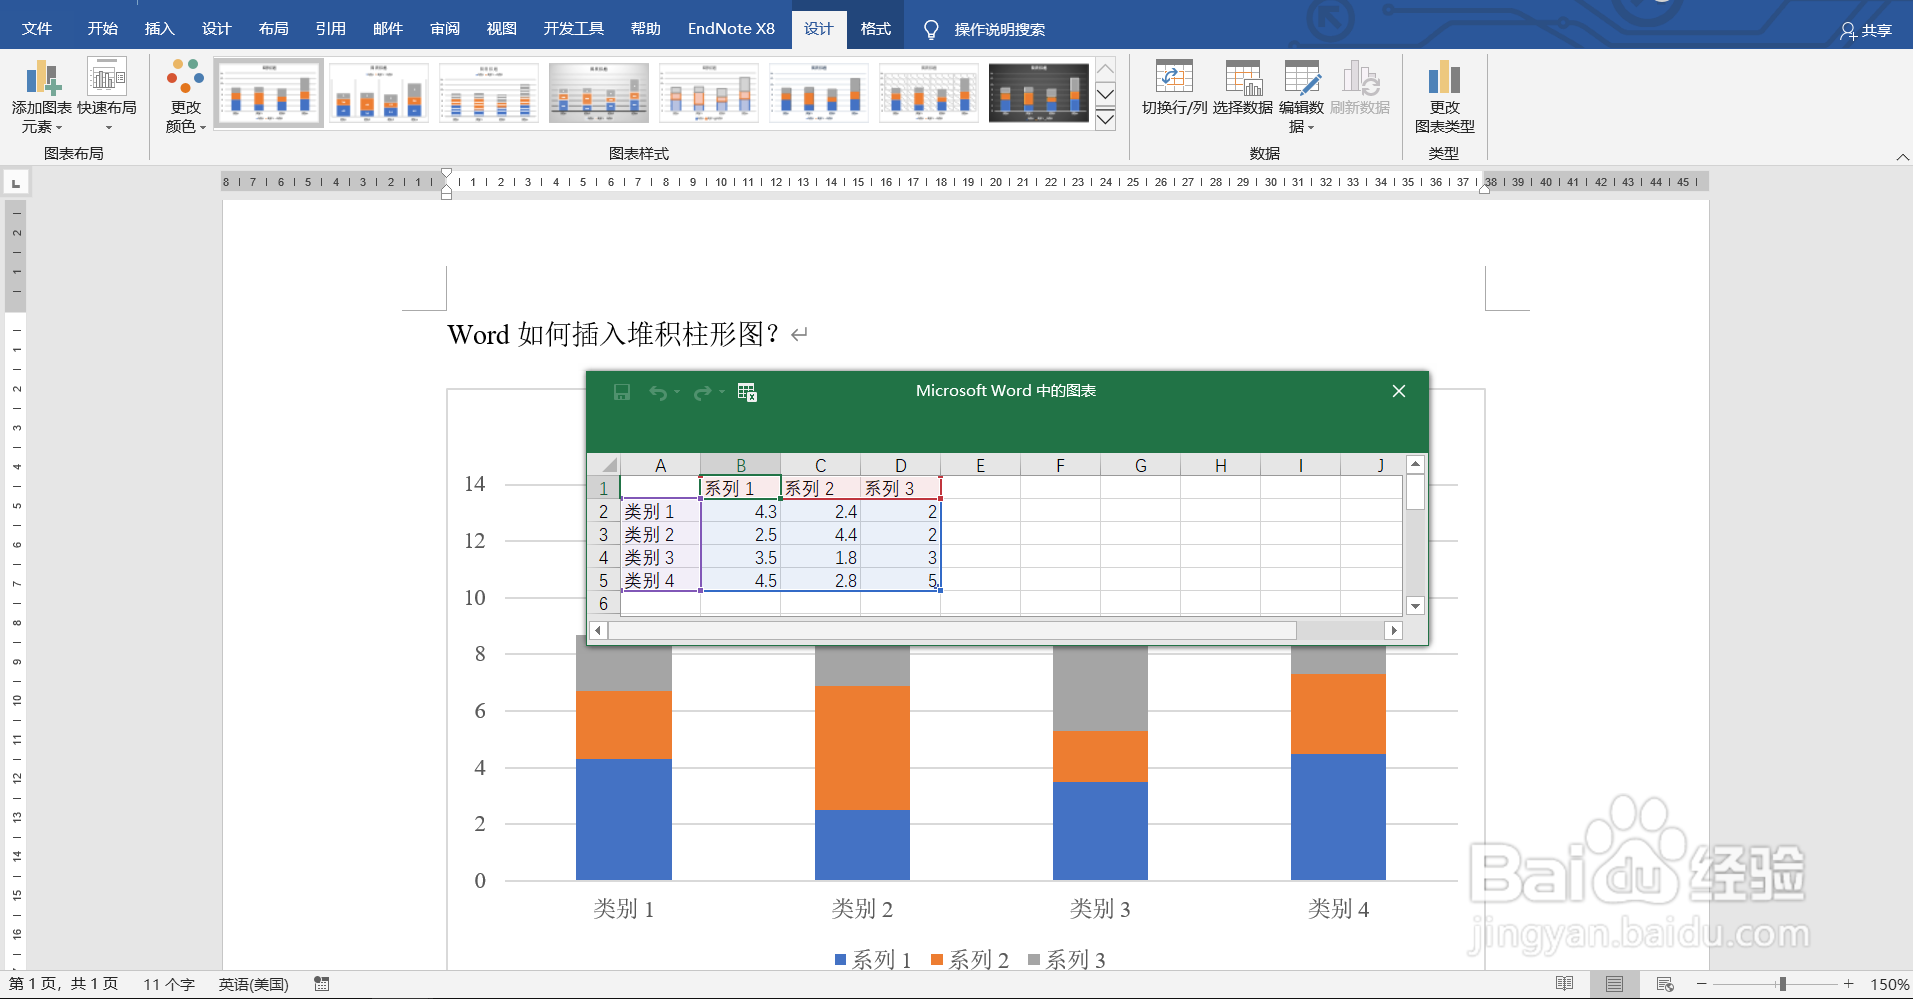Click zoom out minus button
This screenshot has height=999, width=1913.
point(1701,984)
